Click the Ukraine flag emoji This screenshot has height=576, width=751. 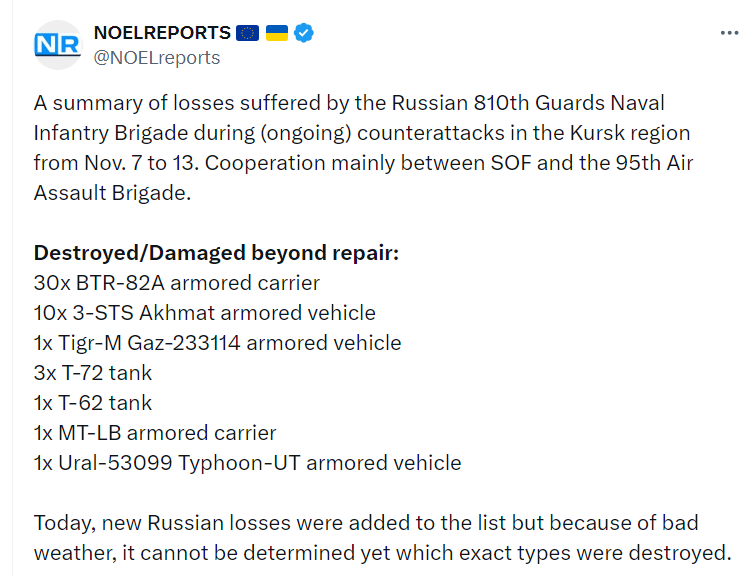(x=277, y=33)
